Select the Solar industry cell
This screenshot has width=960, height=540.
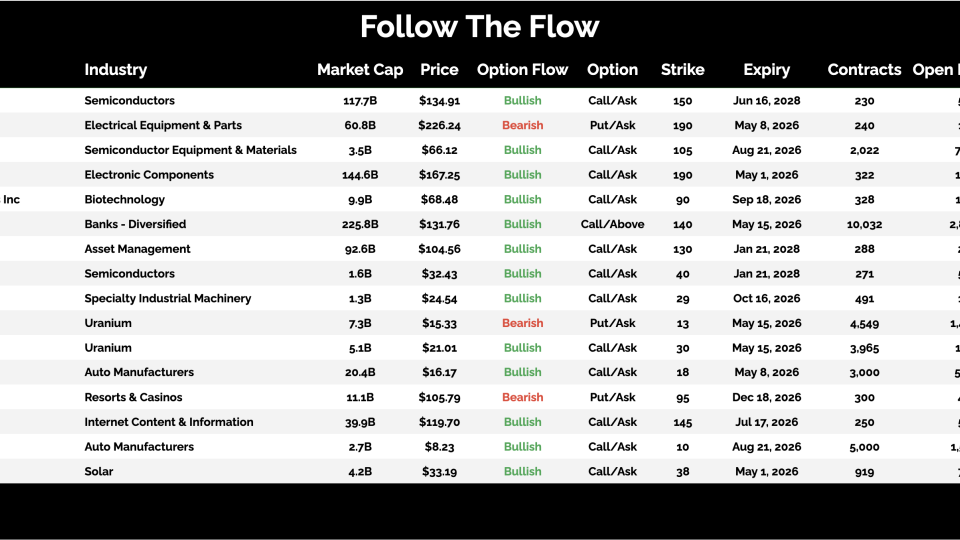99,472
